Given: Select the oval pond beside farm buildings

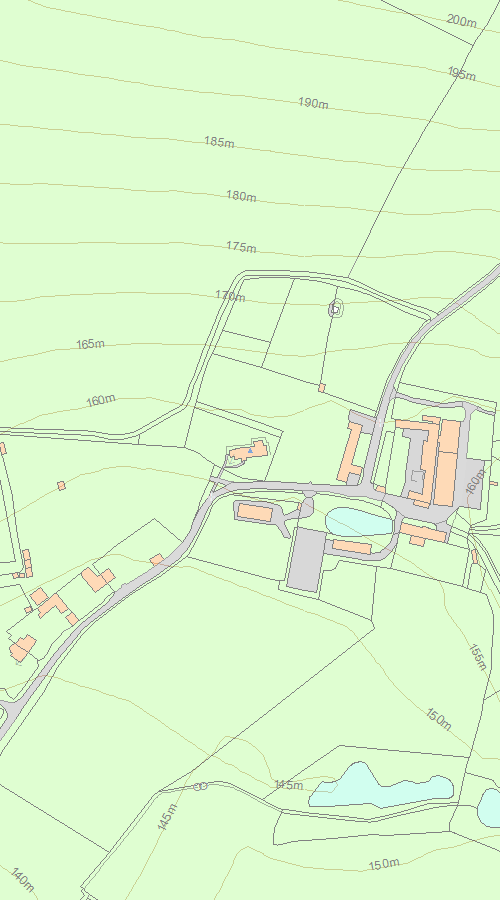Looking at the screenshot, I should click(x=359, y=522).
